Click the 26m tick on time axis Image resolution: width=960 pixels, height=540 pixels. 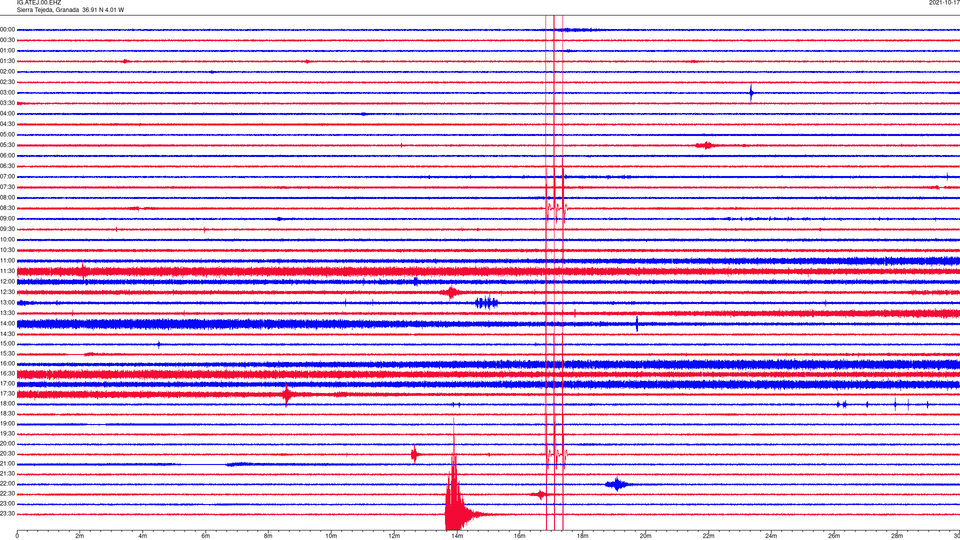(834, 536)
